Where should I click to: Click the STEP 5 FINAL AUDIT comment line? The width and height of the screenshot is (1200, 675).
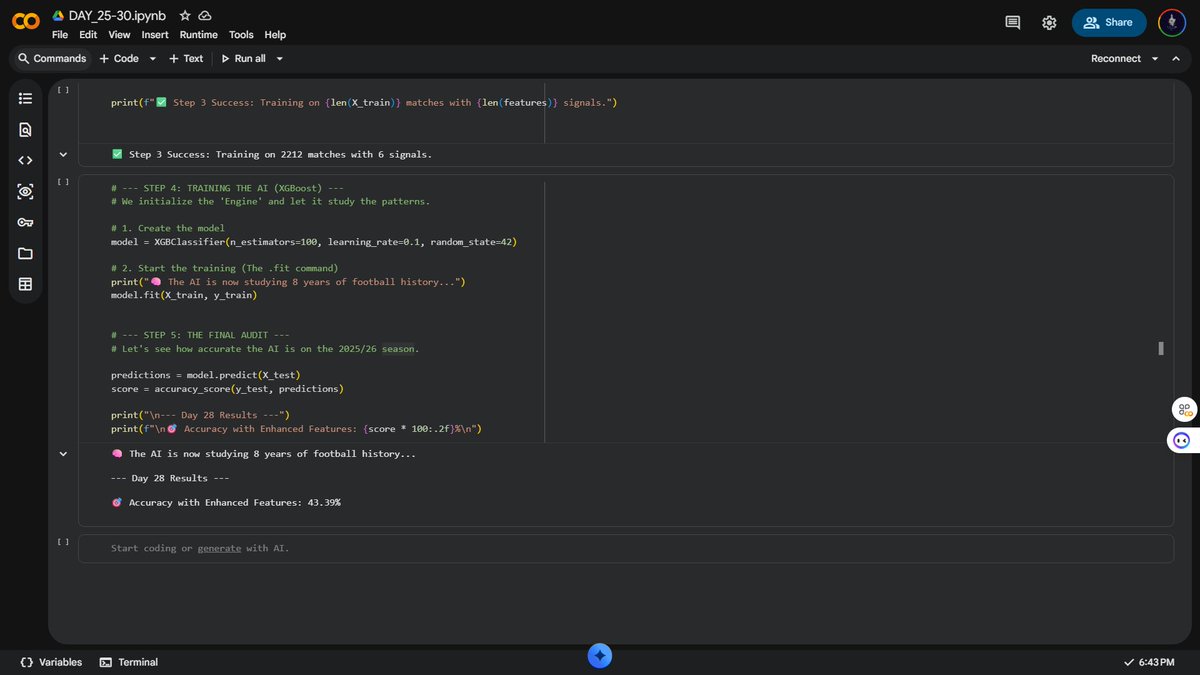200,335
